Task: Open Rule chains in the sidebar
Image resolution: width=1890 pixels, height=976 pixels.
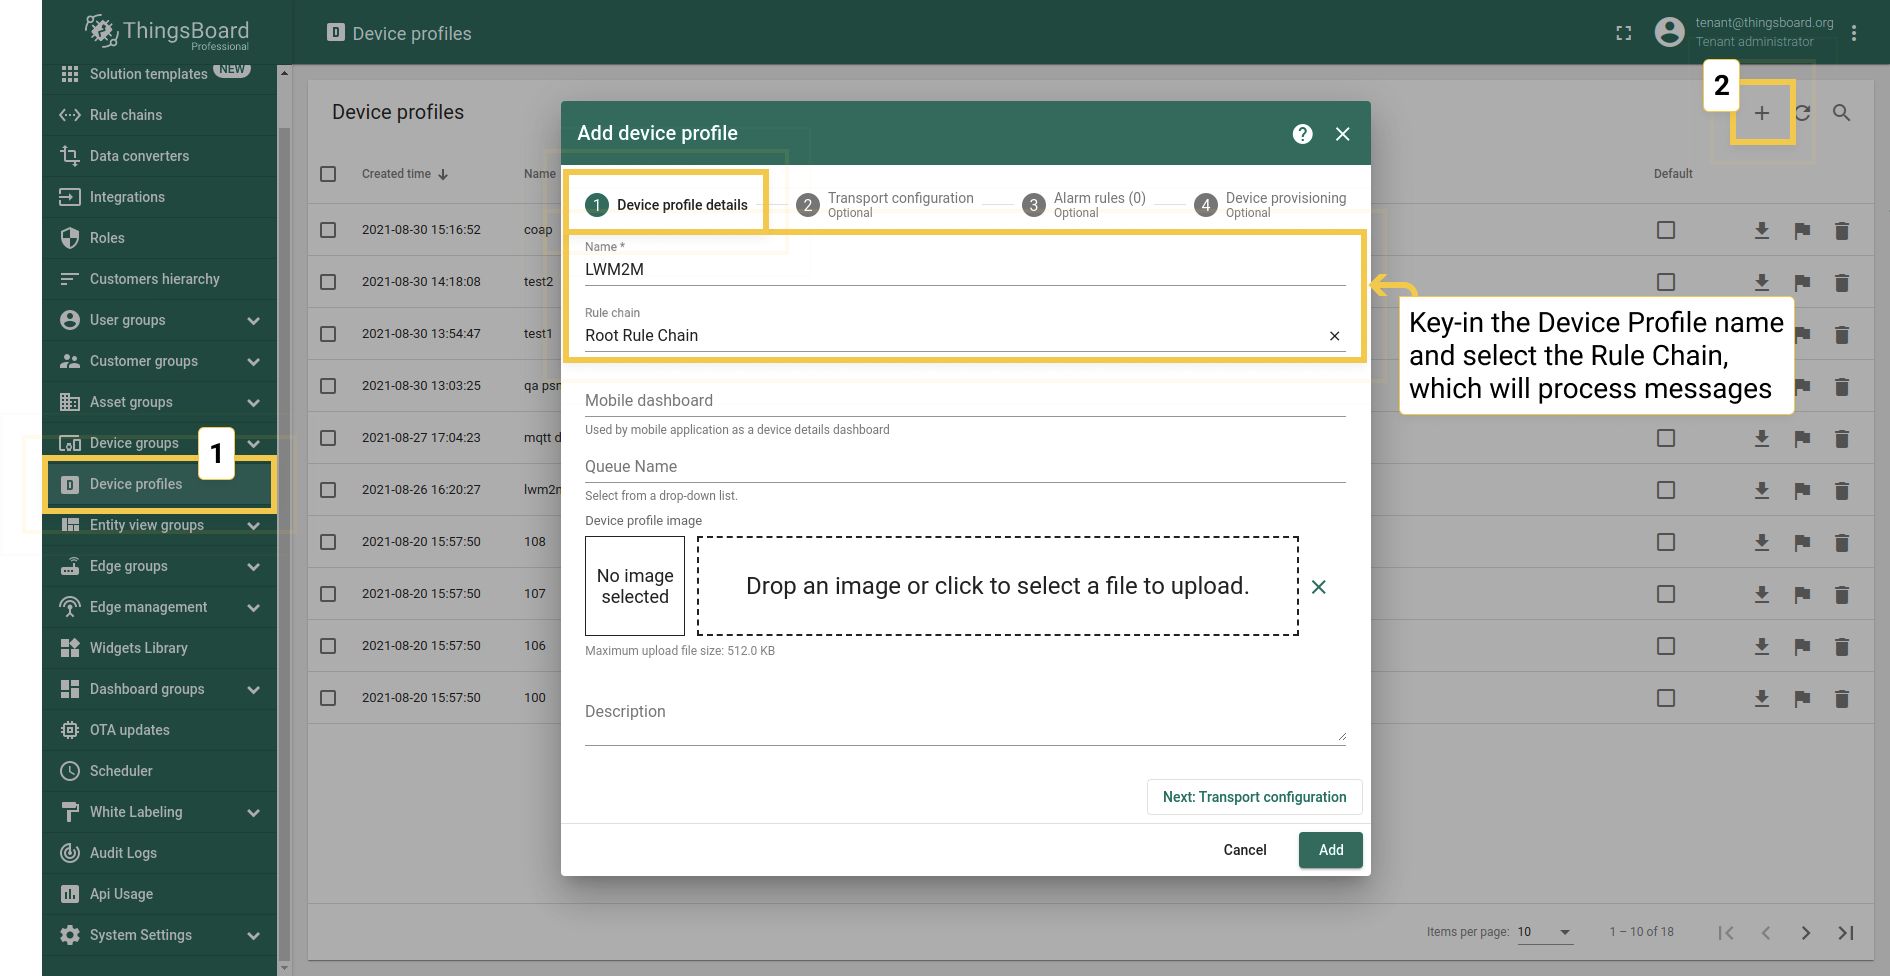Action: pos(160,115)
